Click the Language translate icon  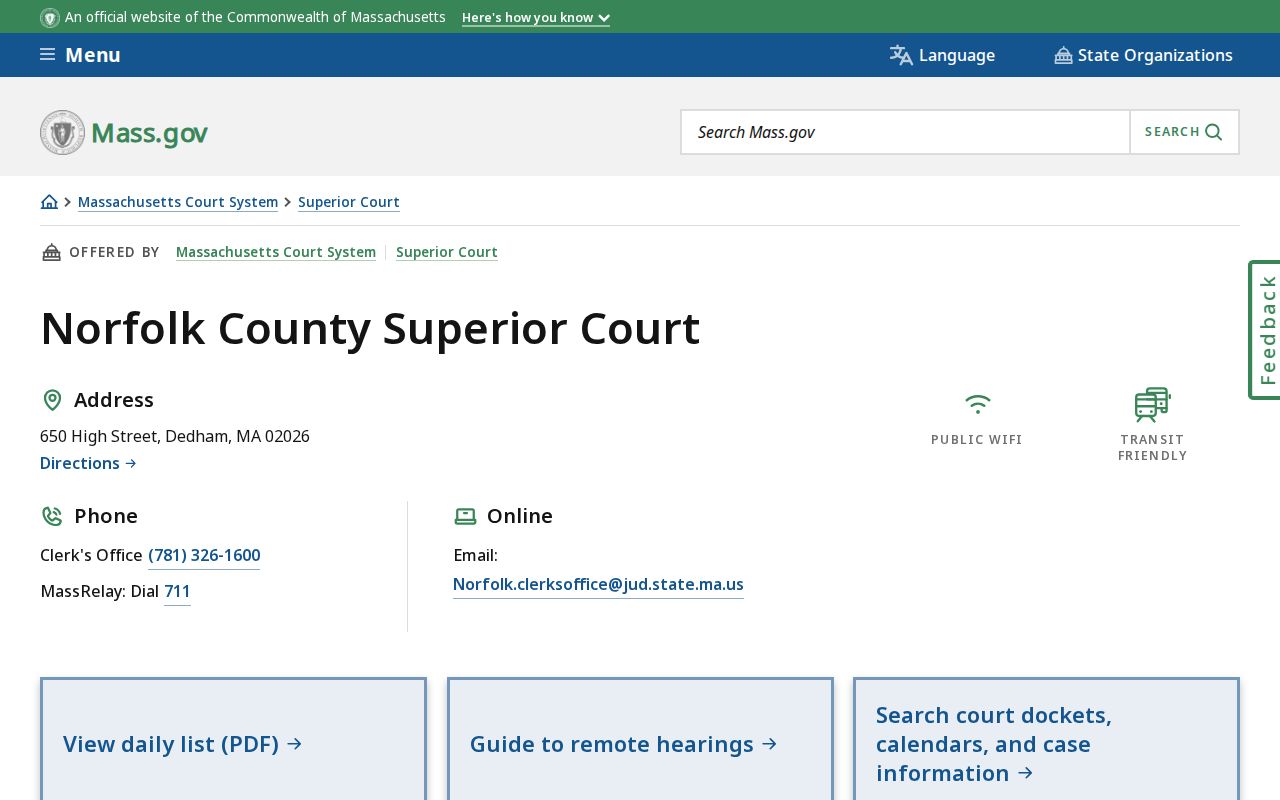[x=901, y=55]
